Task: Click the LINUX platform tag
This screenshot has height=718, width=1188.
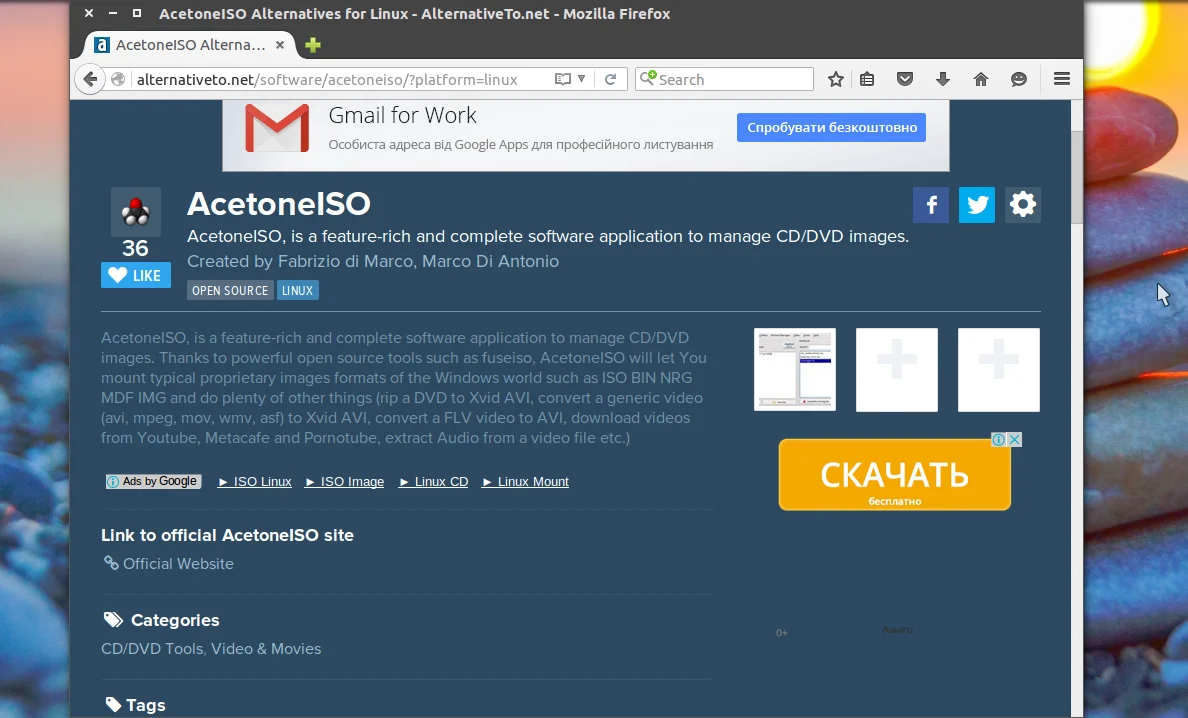Action: pos(298,290)
